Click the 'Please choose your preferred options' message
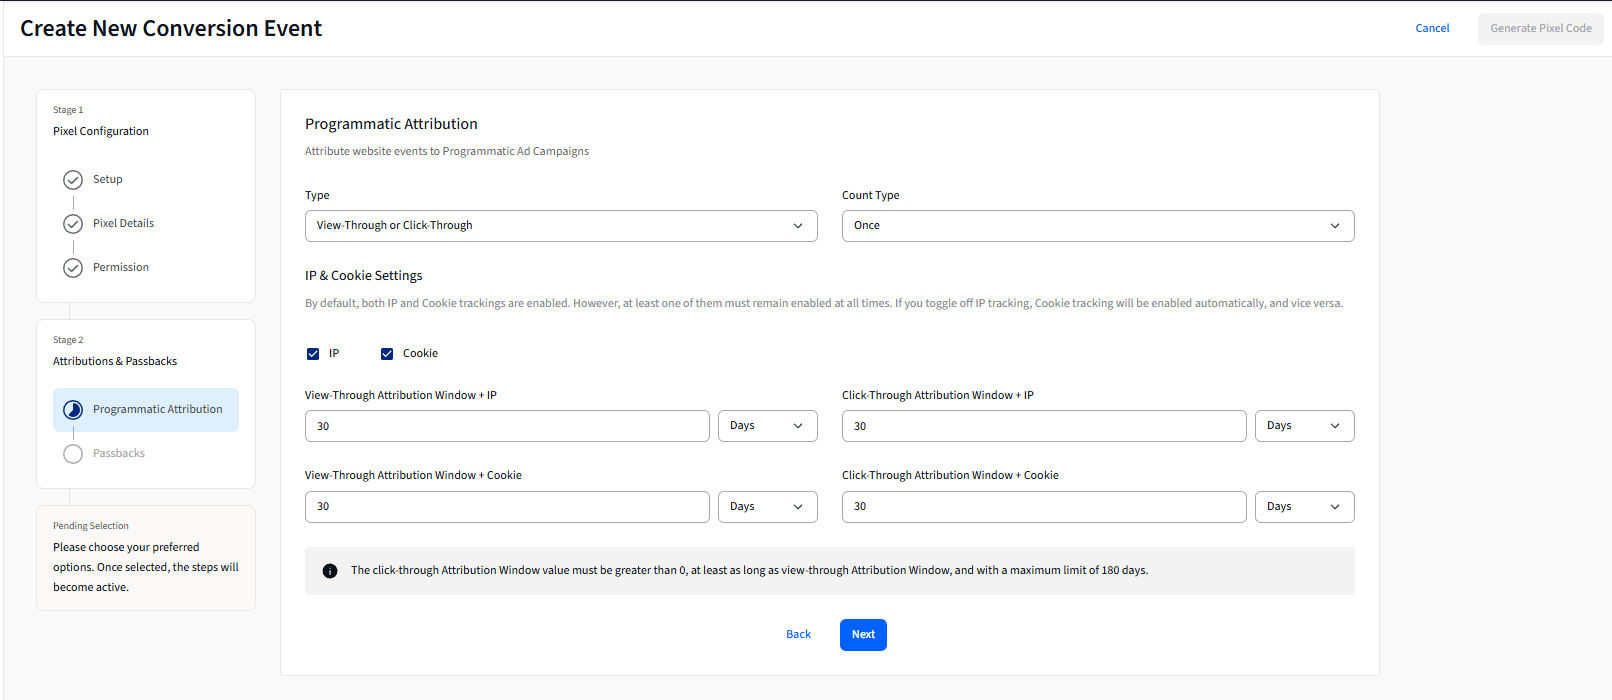Image resolution: width=1612 pixels, height=700 pixels. [x=146, y=567]
